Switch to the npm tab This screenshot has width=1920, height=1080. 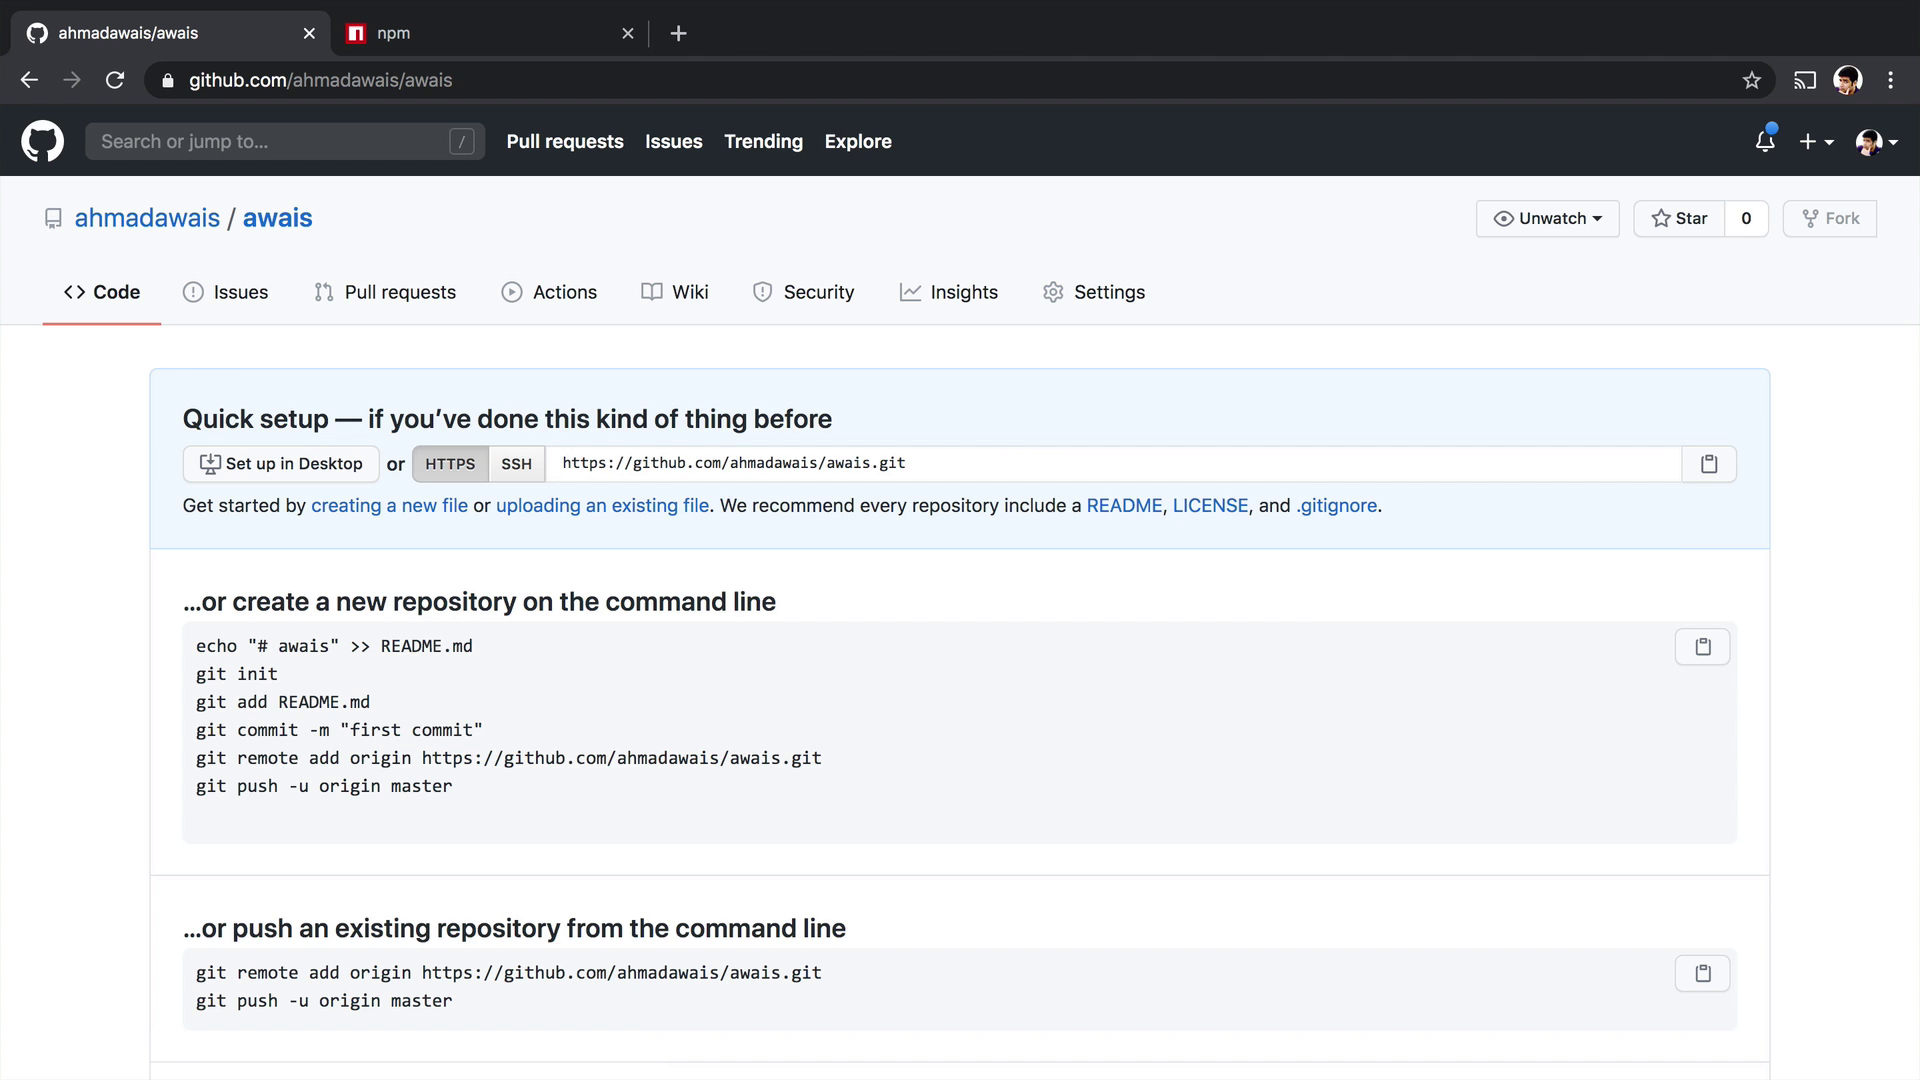coord(490,33)
